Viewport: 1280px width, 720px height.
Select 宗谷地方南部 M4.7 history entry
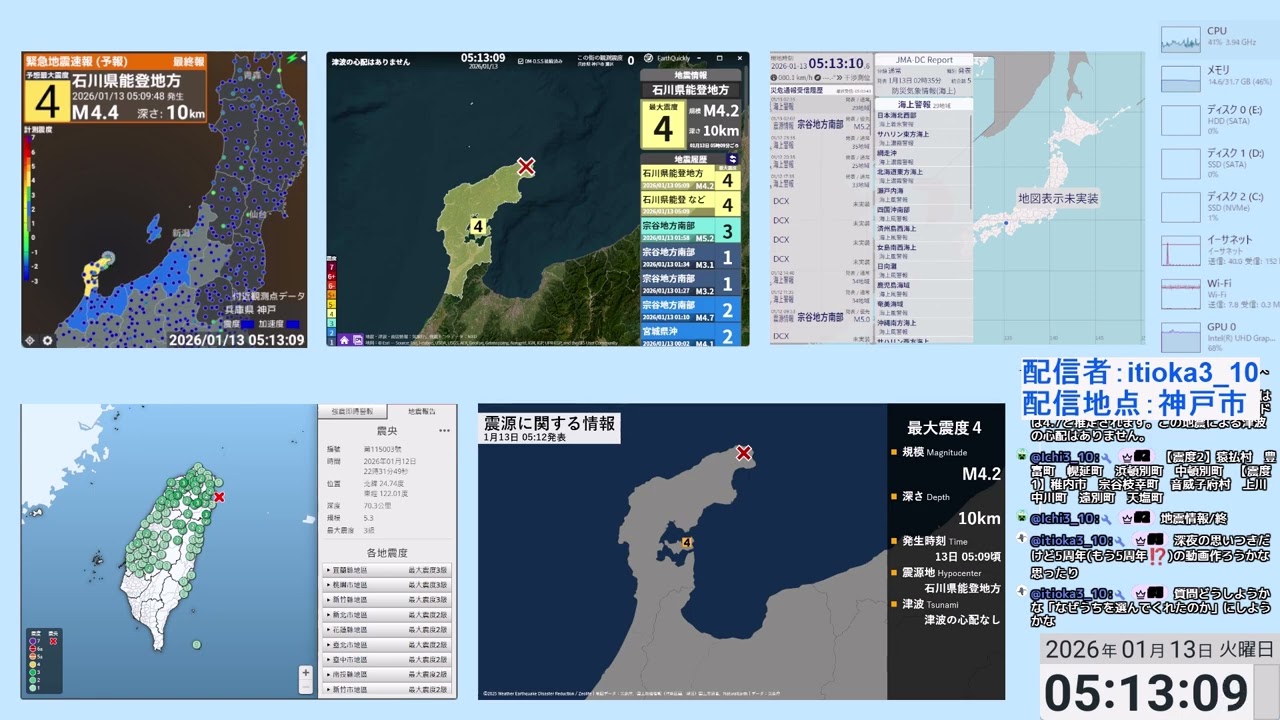691,309
